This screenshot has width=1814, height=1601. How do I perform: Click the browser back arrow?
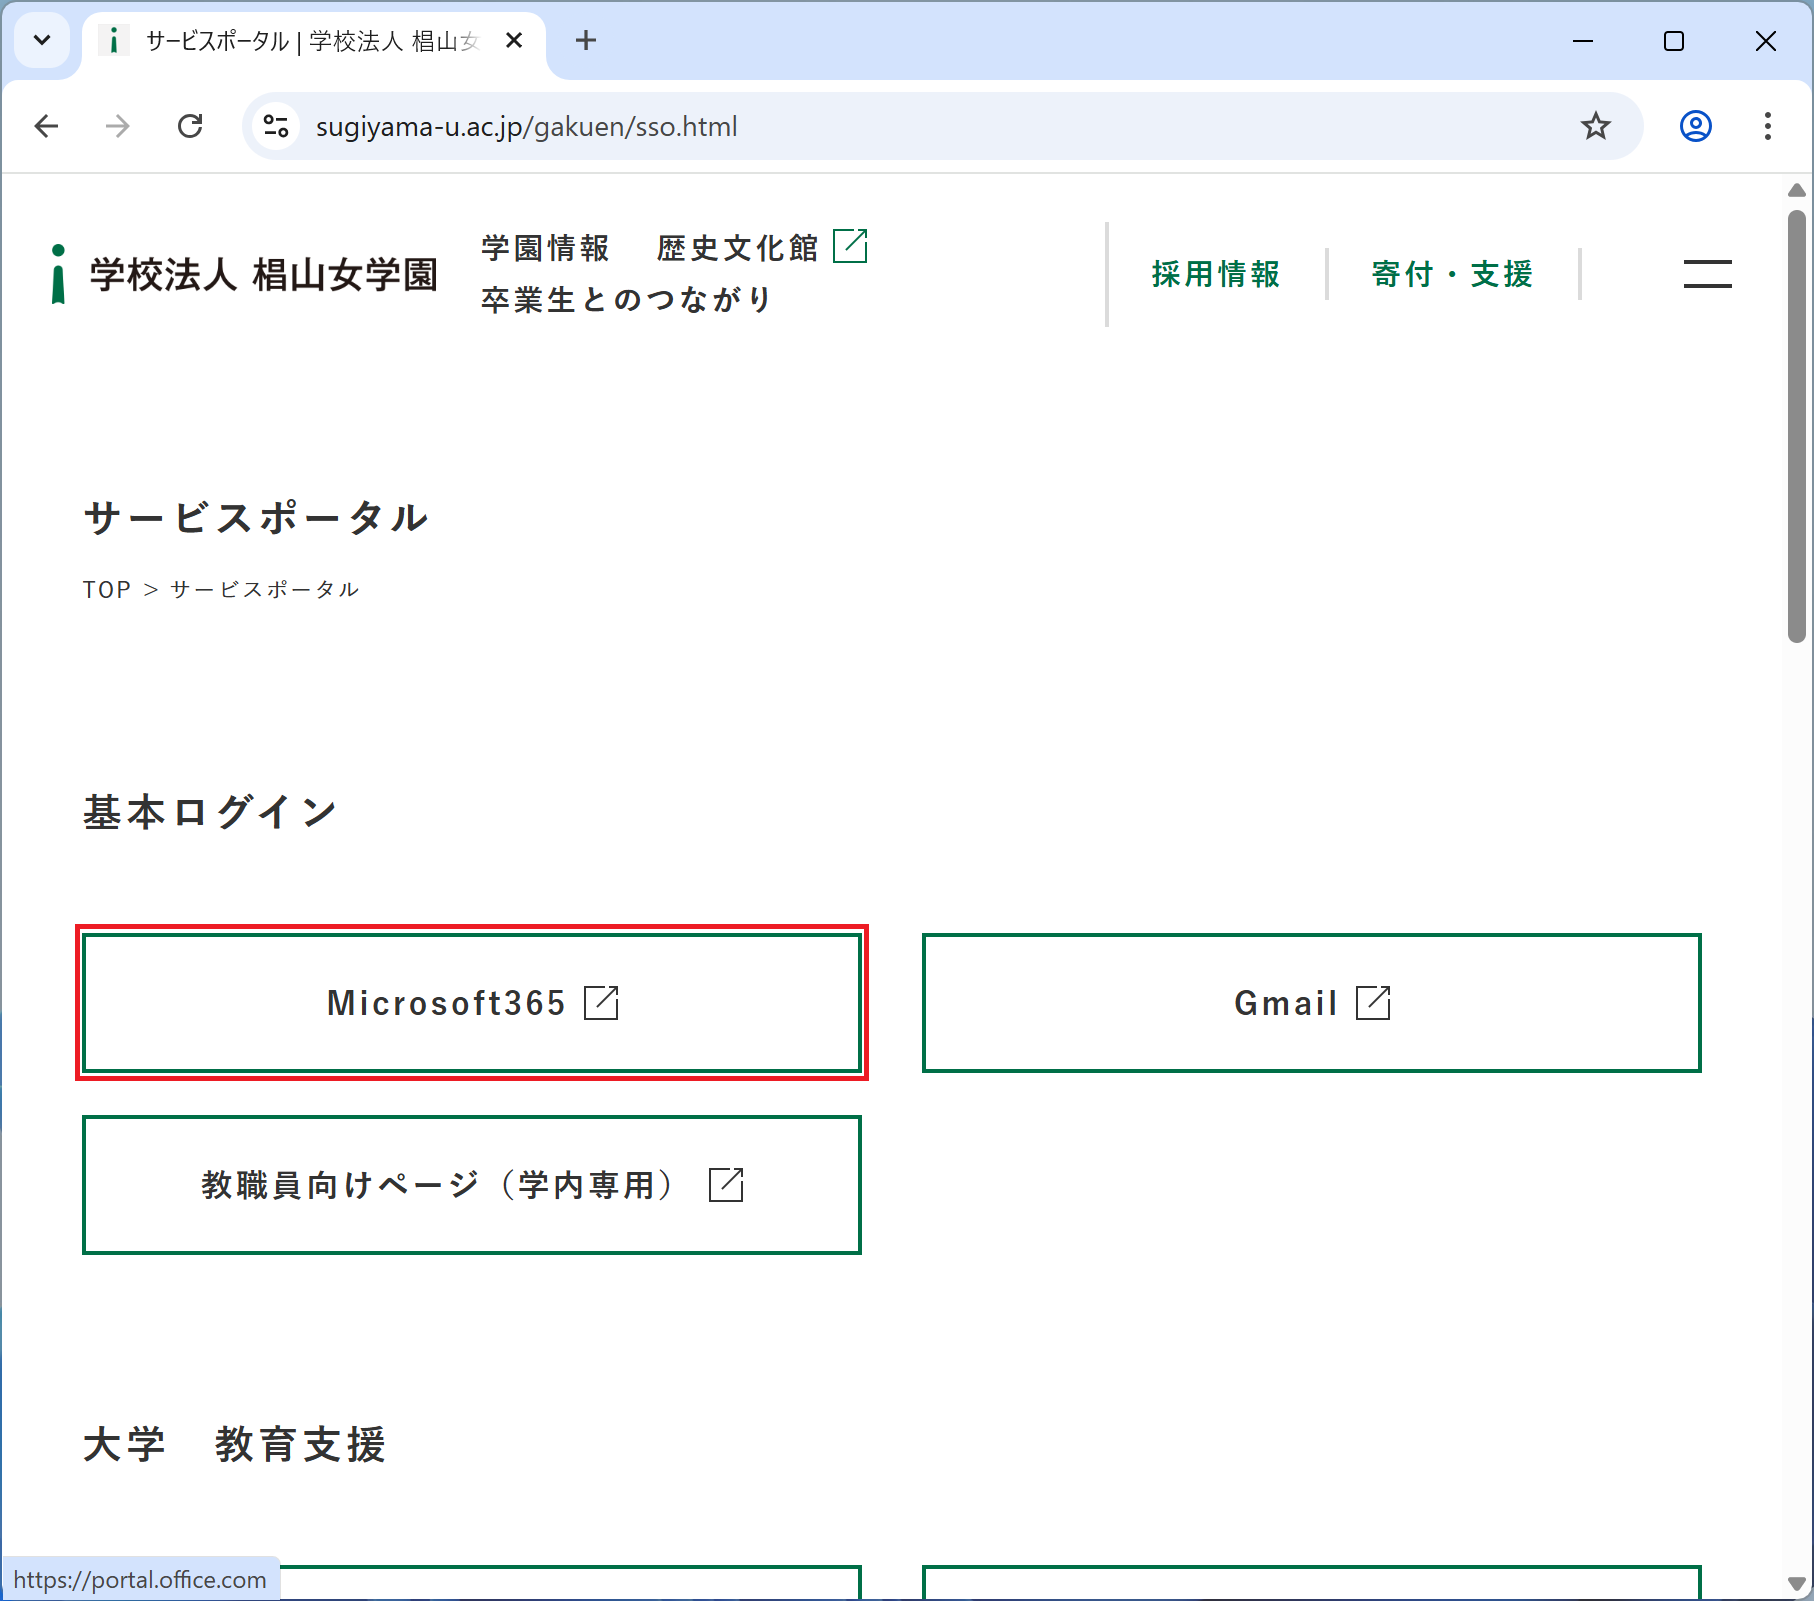coord(46,126)
